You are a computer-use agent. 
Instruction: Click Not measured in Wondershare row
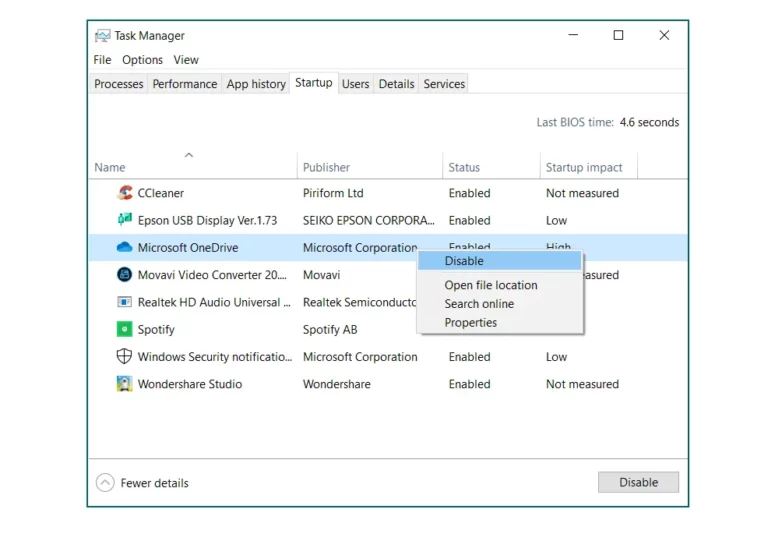(582, 384)
